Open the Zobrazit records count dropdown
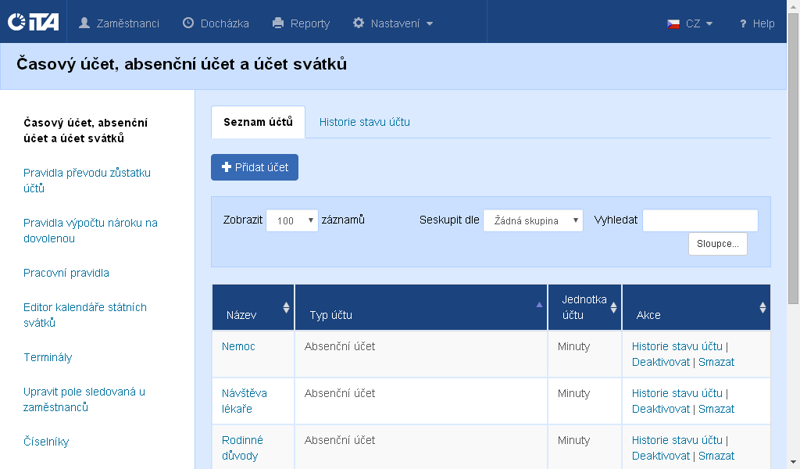800x469 pixels. point(292,220)
